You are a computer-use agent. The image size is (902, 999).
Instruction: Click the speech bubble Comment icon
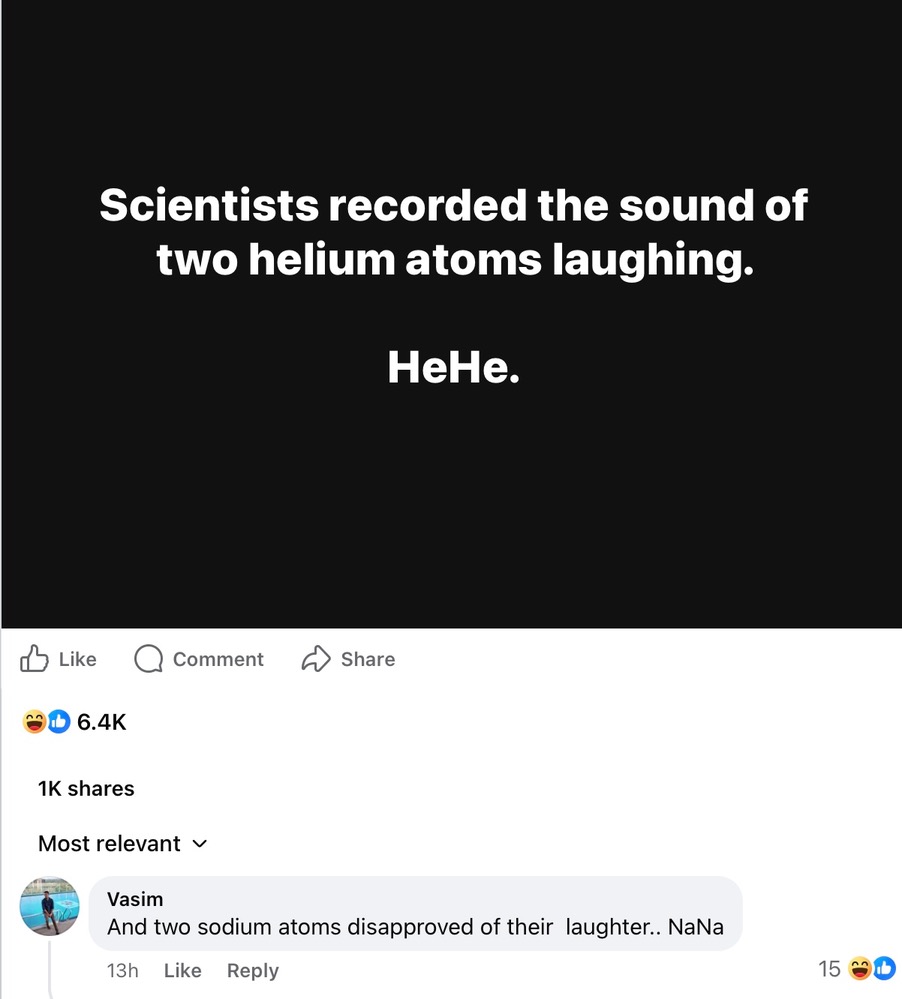149,659
